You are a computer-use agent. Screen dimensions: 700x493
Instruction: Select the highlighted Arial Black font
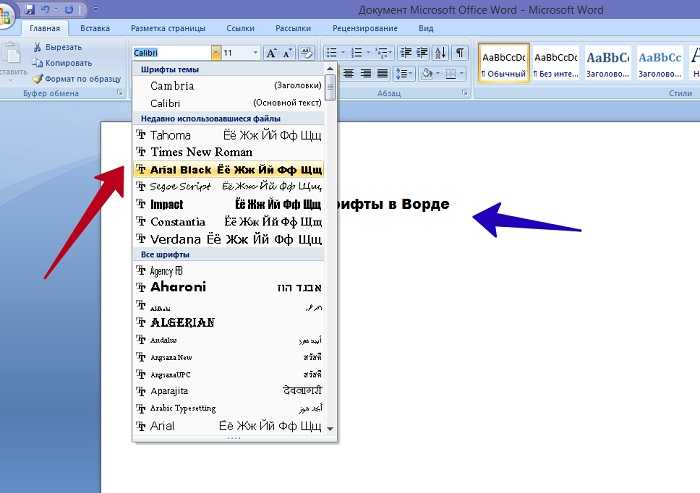[x=229, y=170]
